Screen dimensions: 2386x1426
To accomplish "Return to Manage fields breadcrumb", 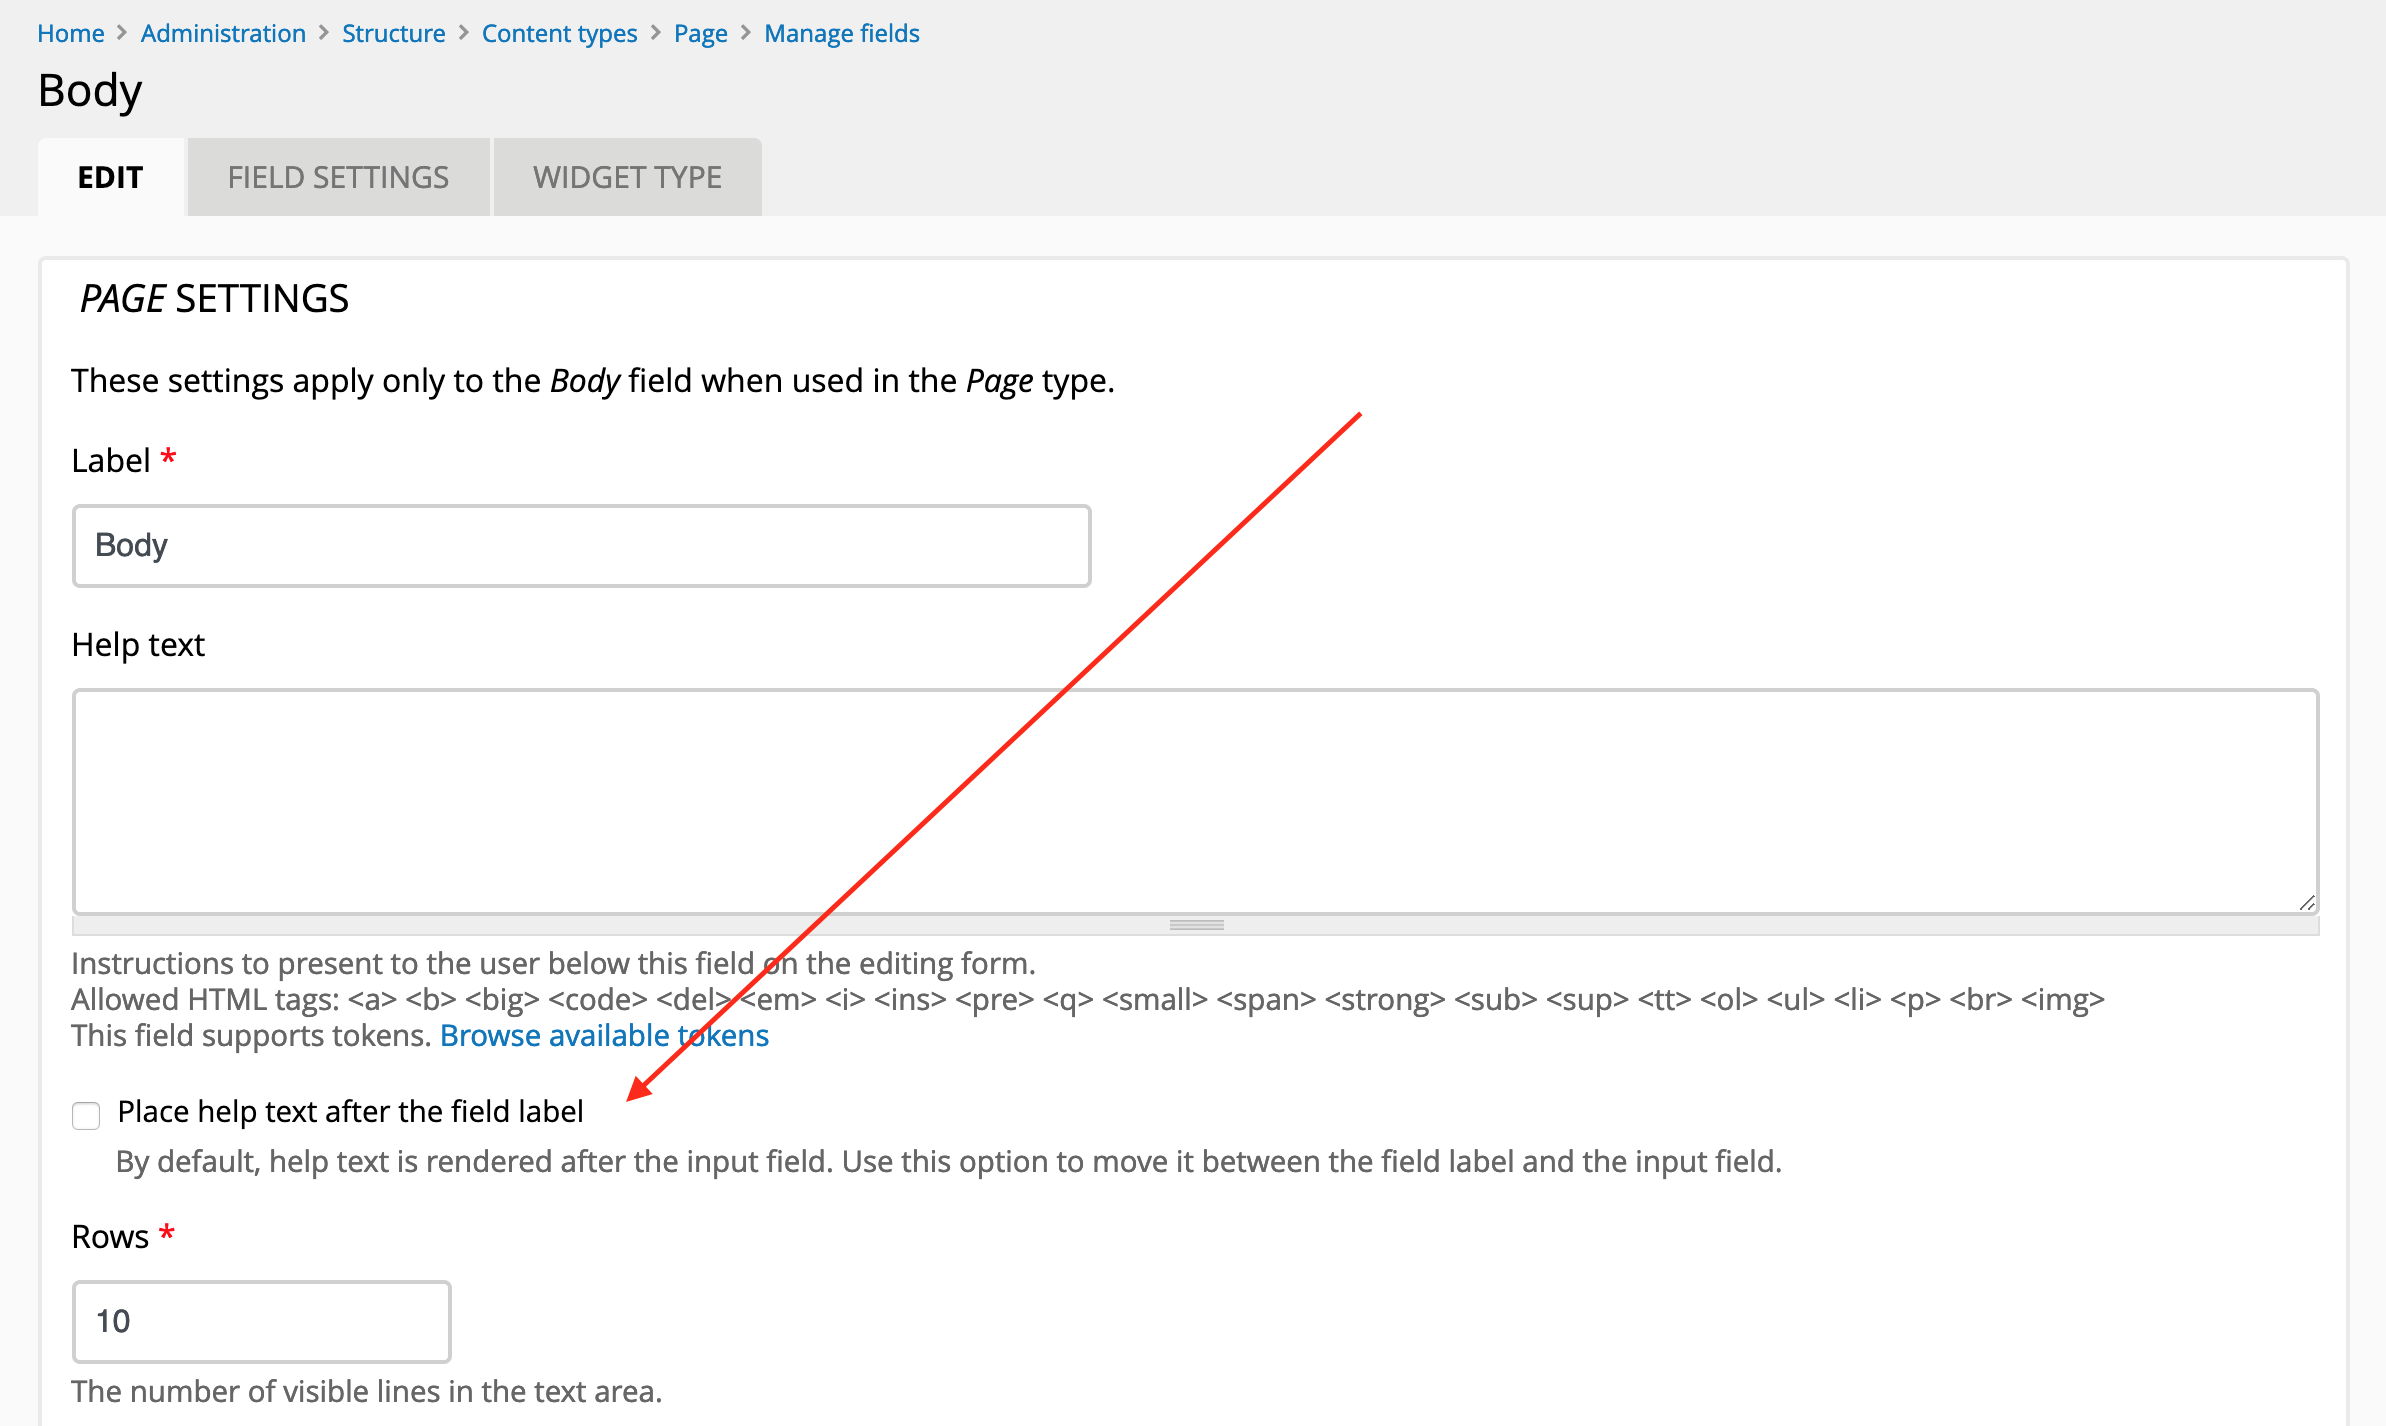I will [x=841, y=33].
